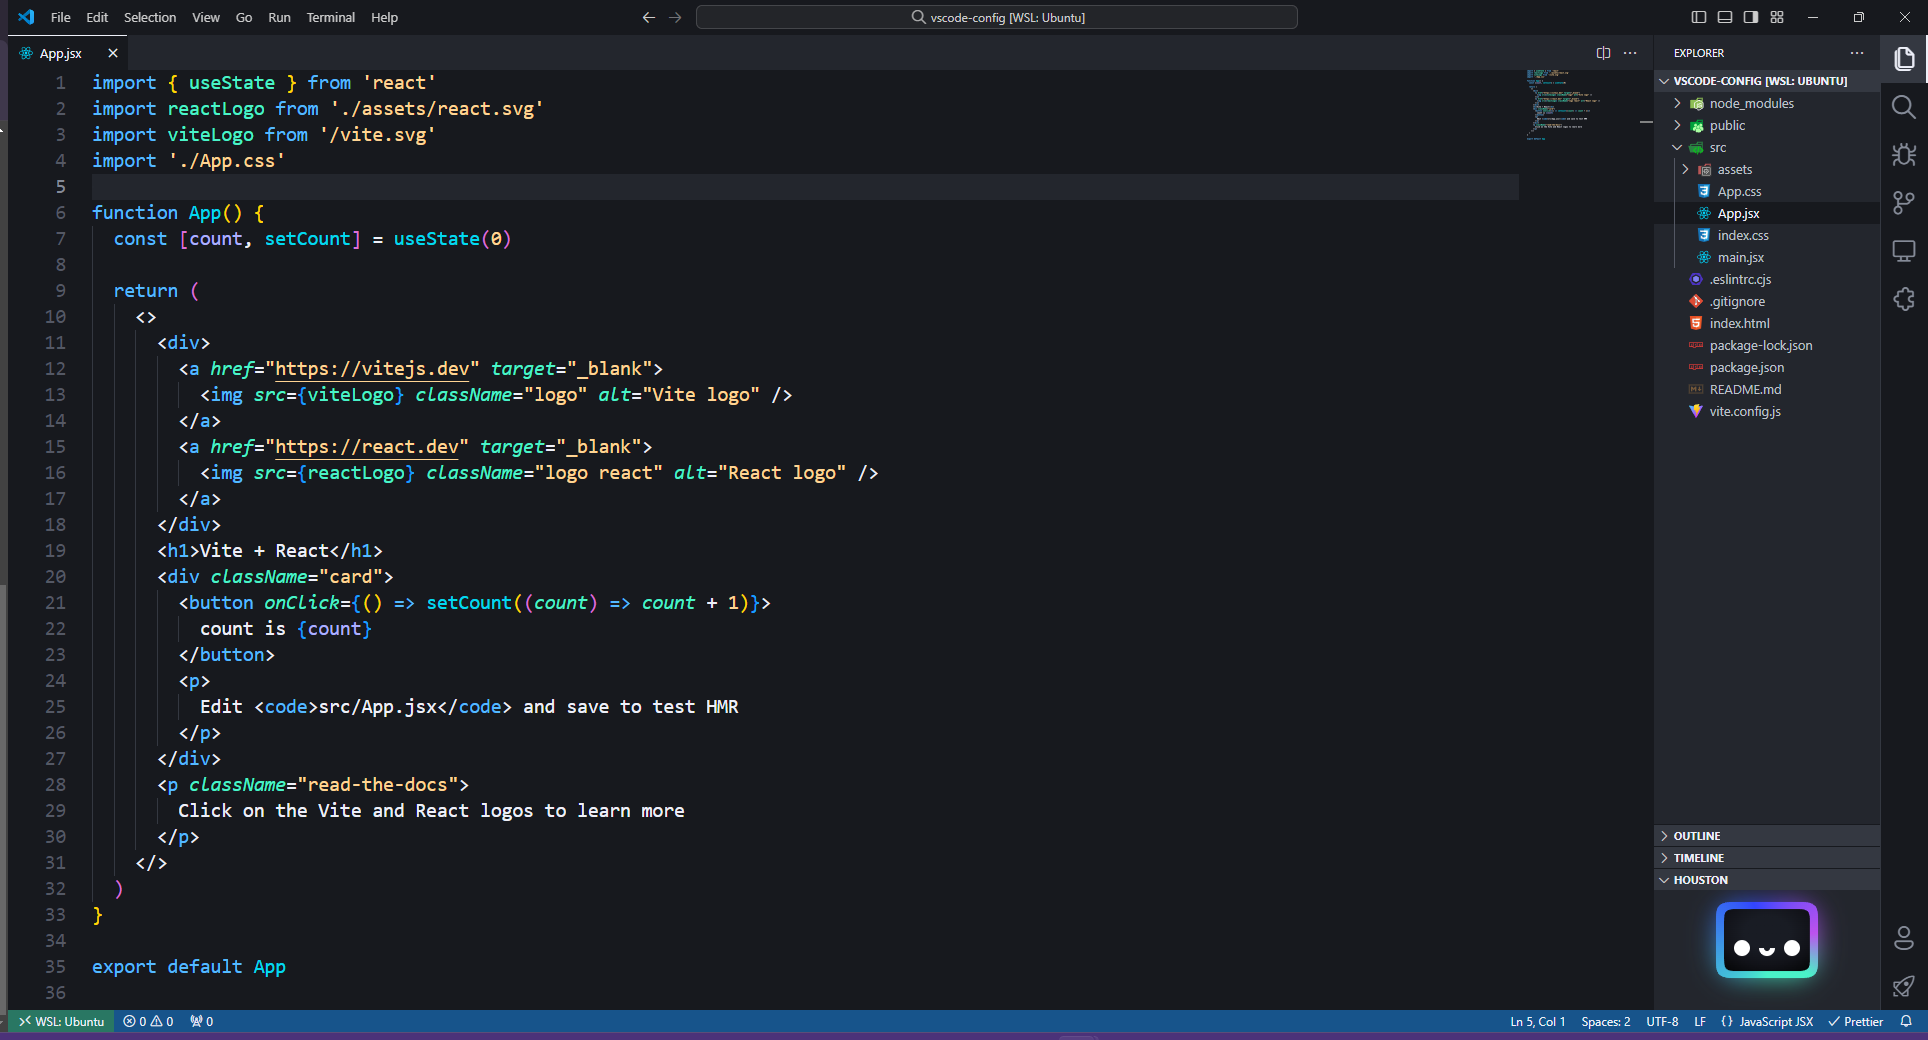
Task: Expand the node_modules folder
Action: coord(1751,104)
